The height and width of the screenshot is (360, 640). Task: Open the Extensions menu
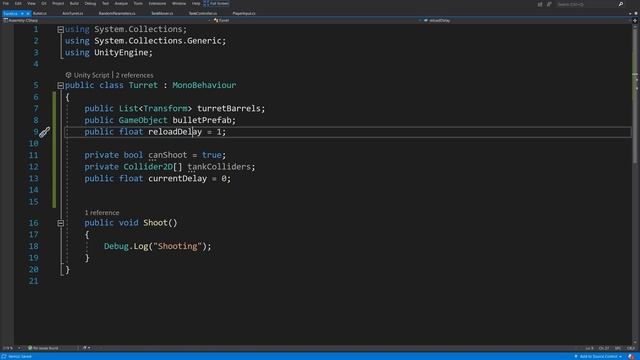tap(157, 3)
